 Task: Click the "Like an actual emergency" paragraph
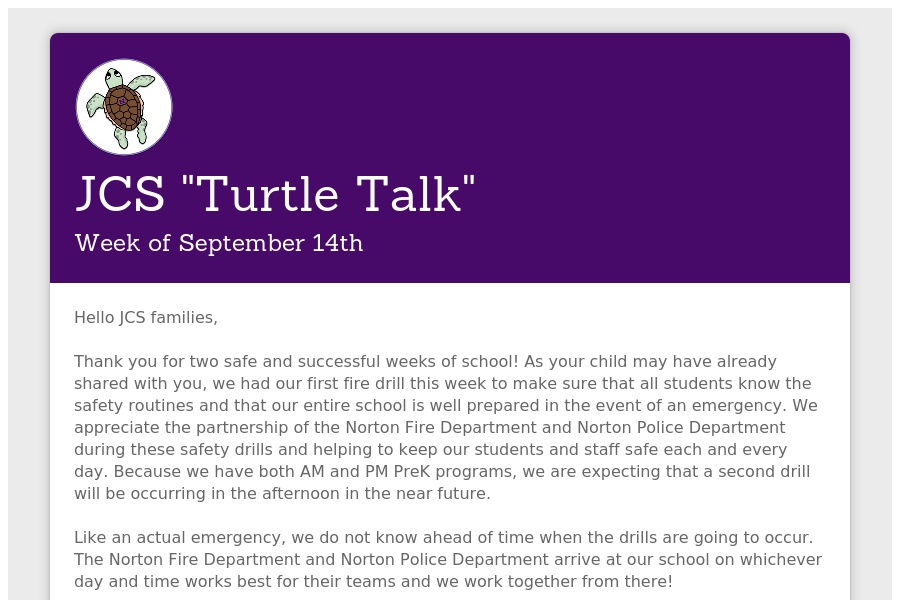448,559
